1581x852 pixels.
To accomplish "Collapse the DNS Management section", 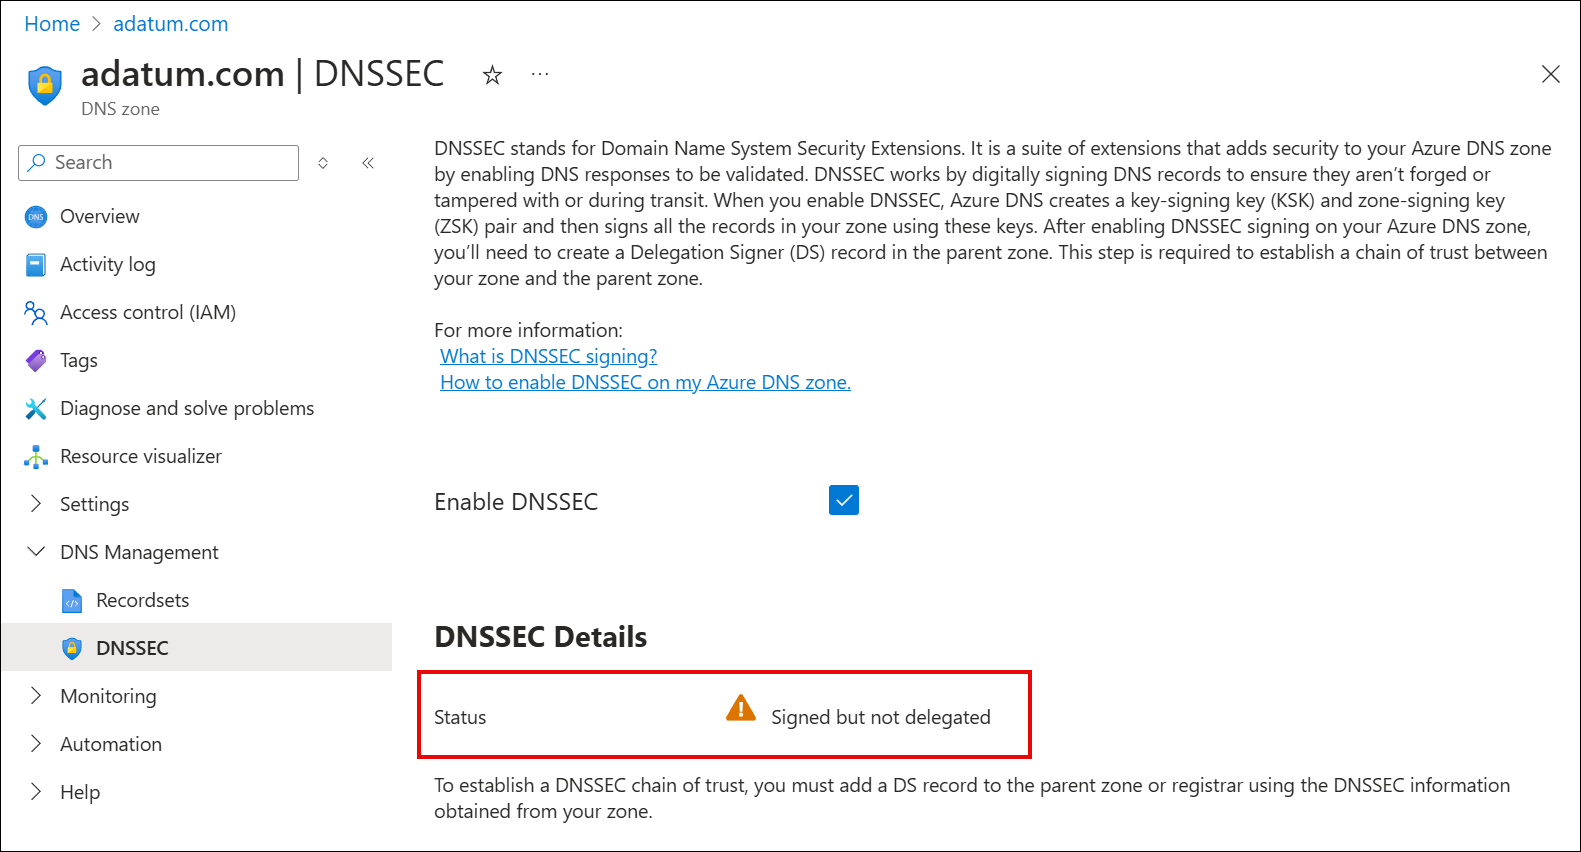I will [x=36, y=551].
